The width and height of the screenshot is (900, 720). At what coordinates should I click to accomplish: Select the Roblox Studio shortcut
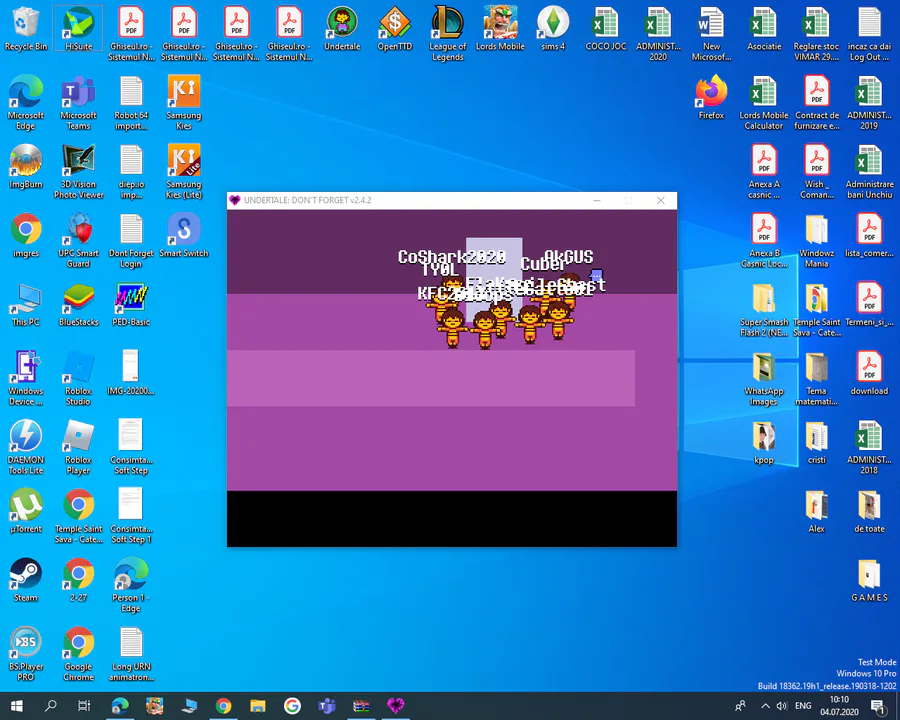click(x=79, y=378)
